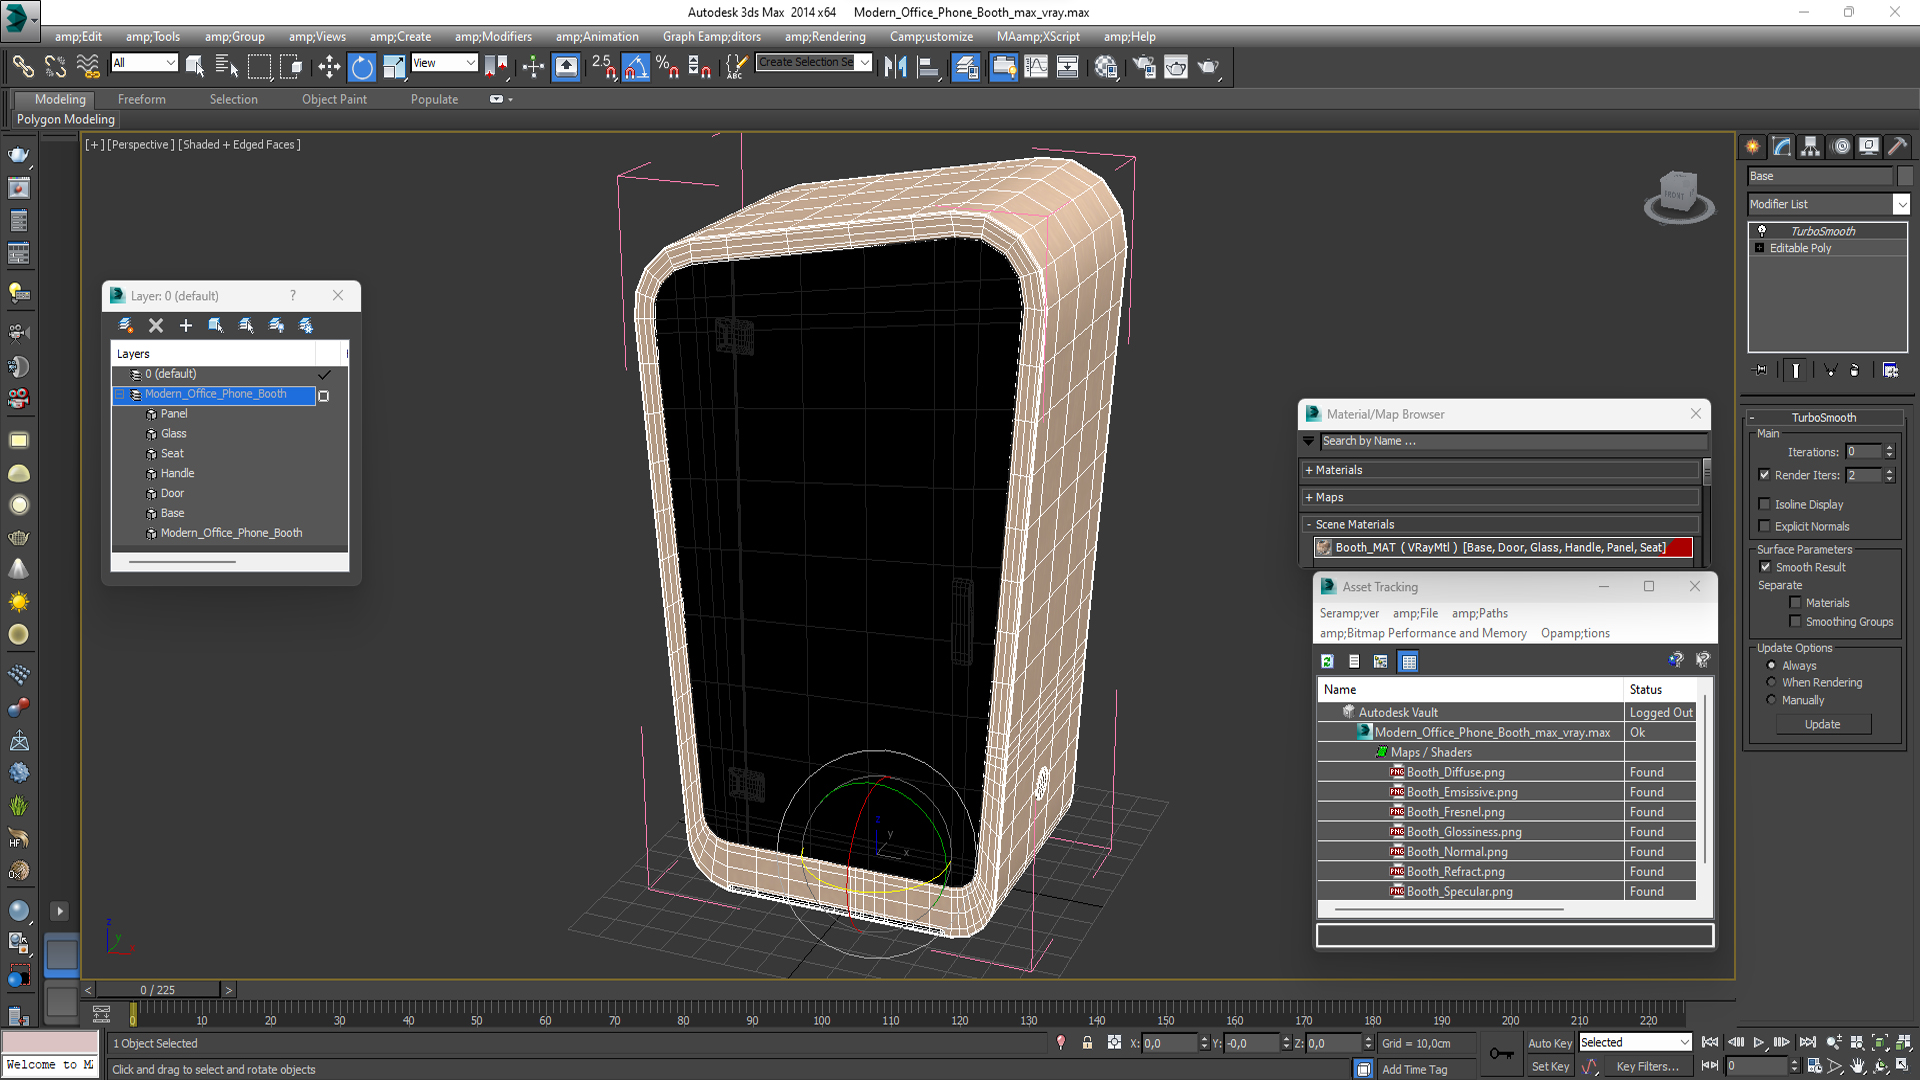
Task: Open amp;Edit menu in menu bar
Action: pos(74,36)
